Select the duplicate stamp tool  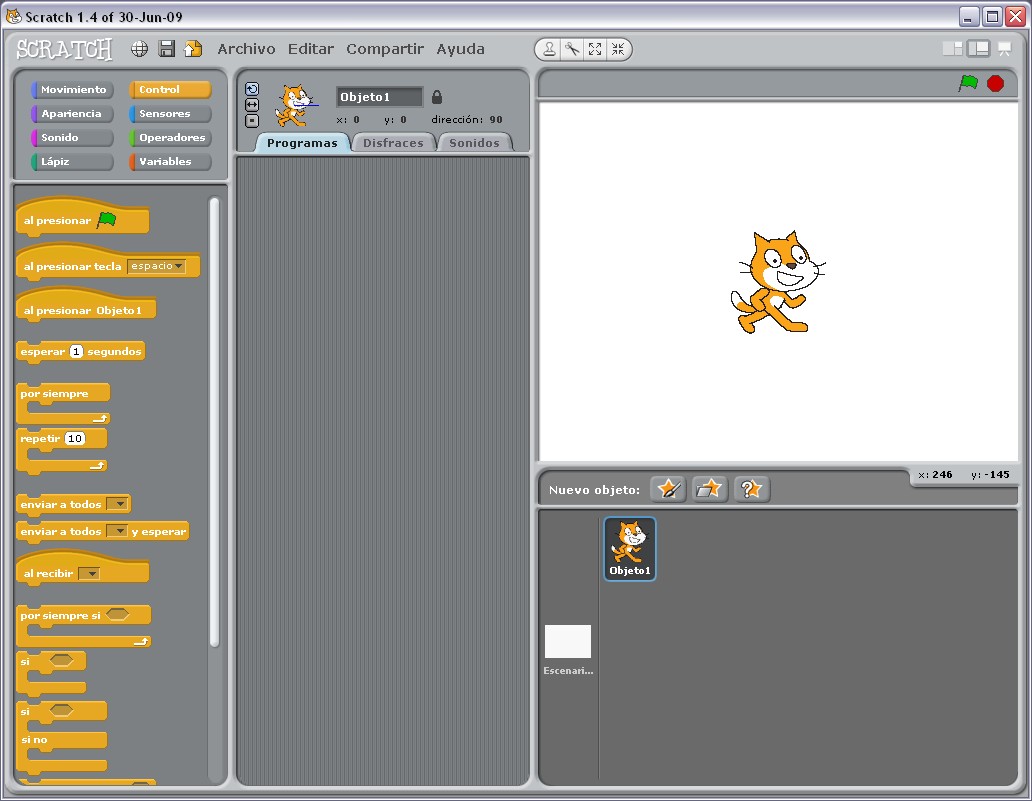pyautogui.click(x=550, y=49)
